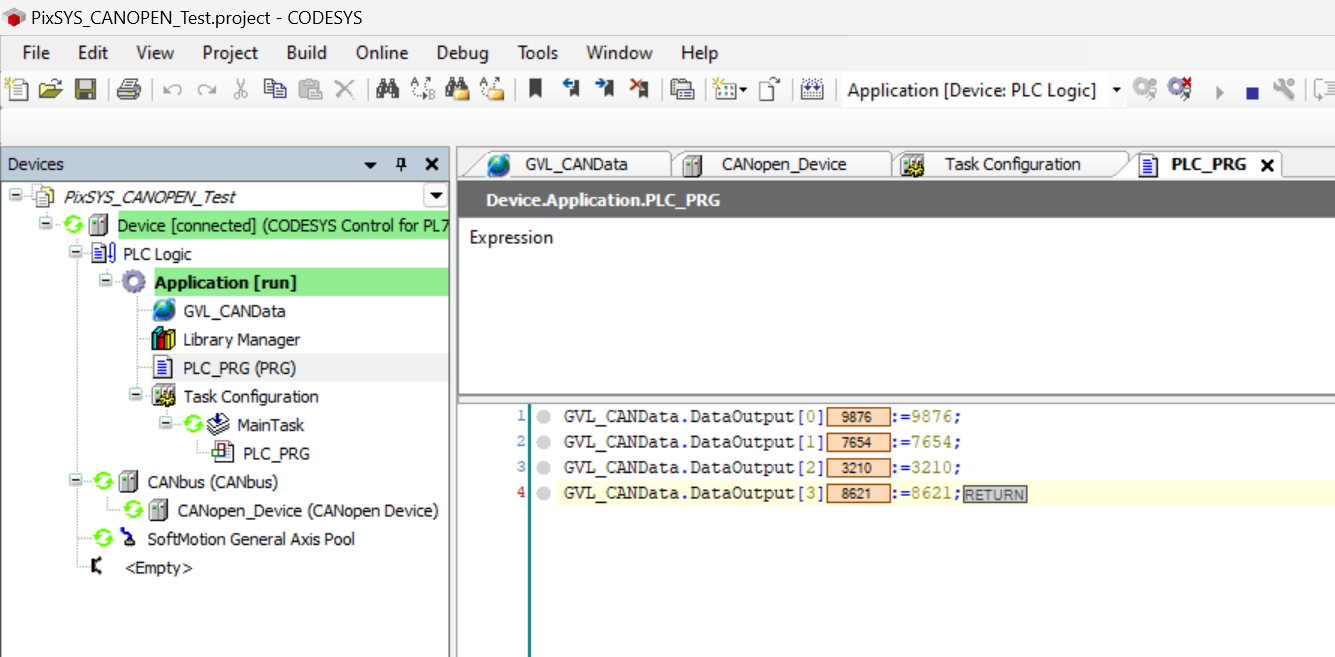Click the blue Stop square icon
1335x657 pixels.
[x=1252, y=92]
